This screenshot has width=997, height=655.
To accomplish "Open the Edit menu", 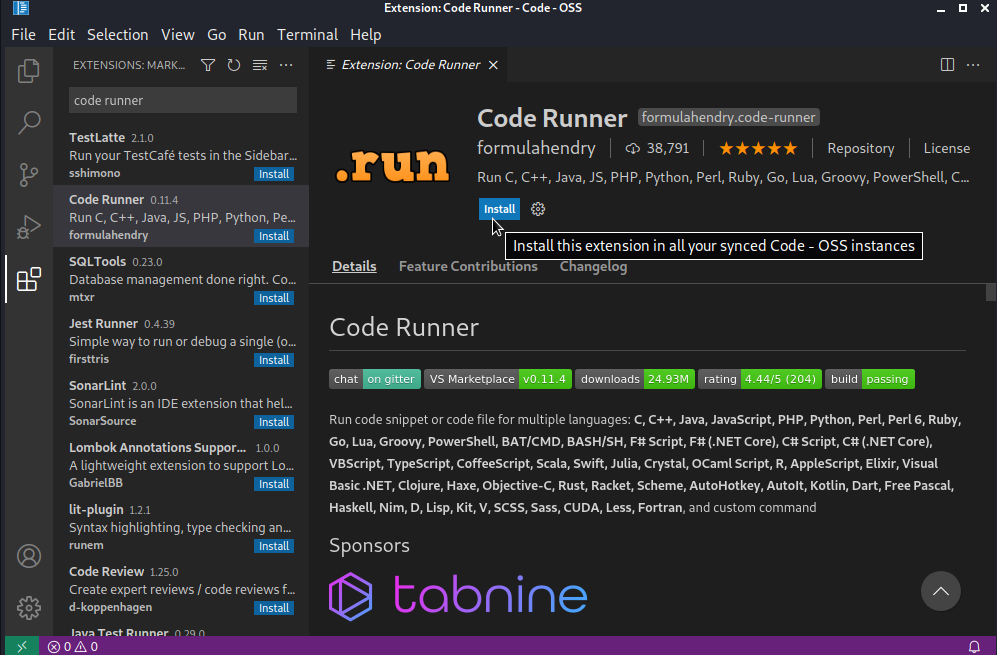I will pos(61,35).
